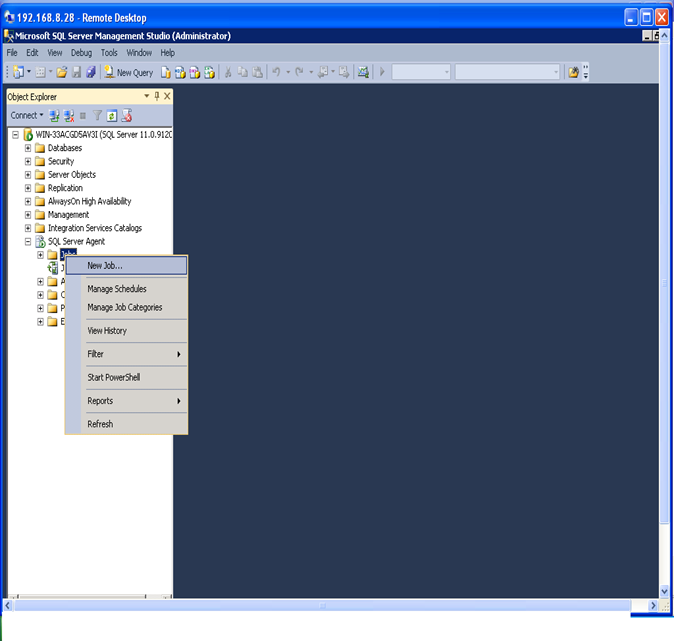Choose New Job... from context menu
This screenshot has height=641, width=674.
(x=126, y=266)
